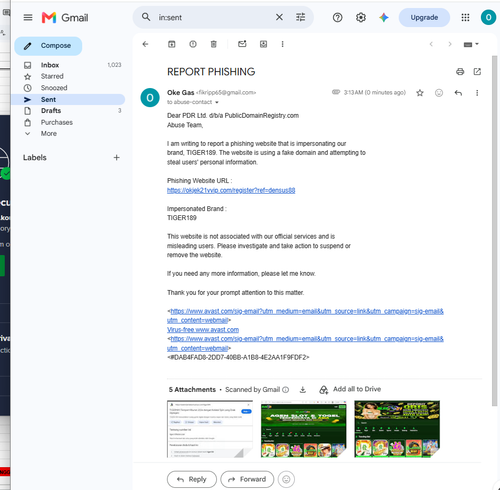The height and width of the screenshot is (490, 500).
Task: Open the Support help icon
Action: [x=337, y=17]
